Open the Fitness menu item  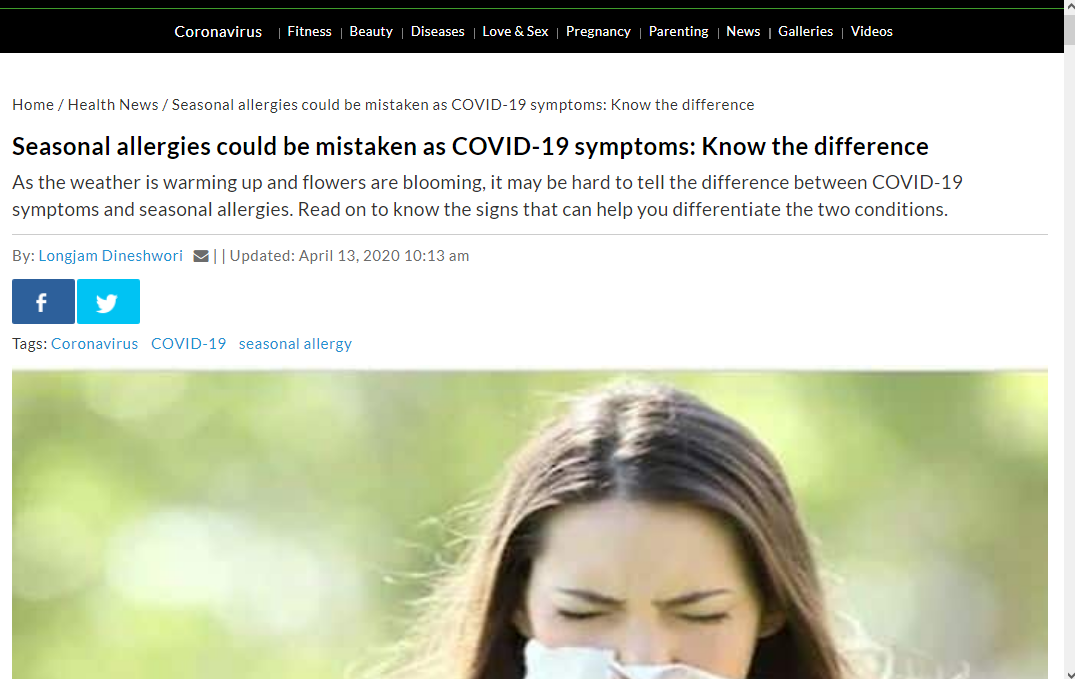point(309,32)
